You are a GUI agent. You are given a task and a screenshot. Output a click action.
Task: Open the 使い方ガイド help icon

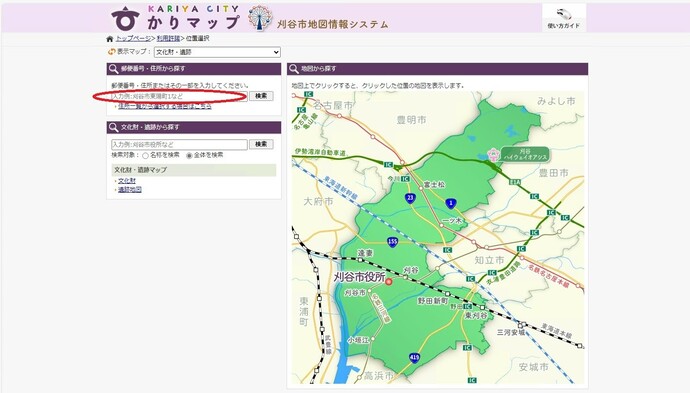click(x=563, y=18)
